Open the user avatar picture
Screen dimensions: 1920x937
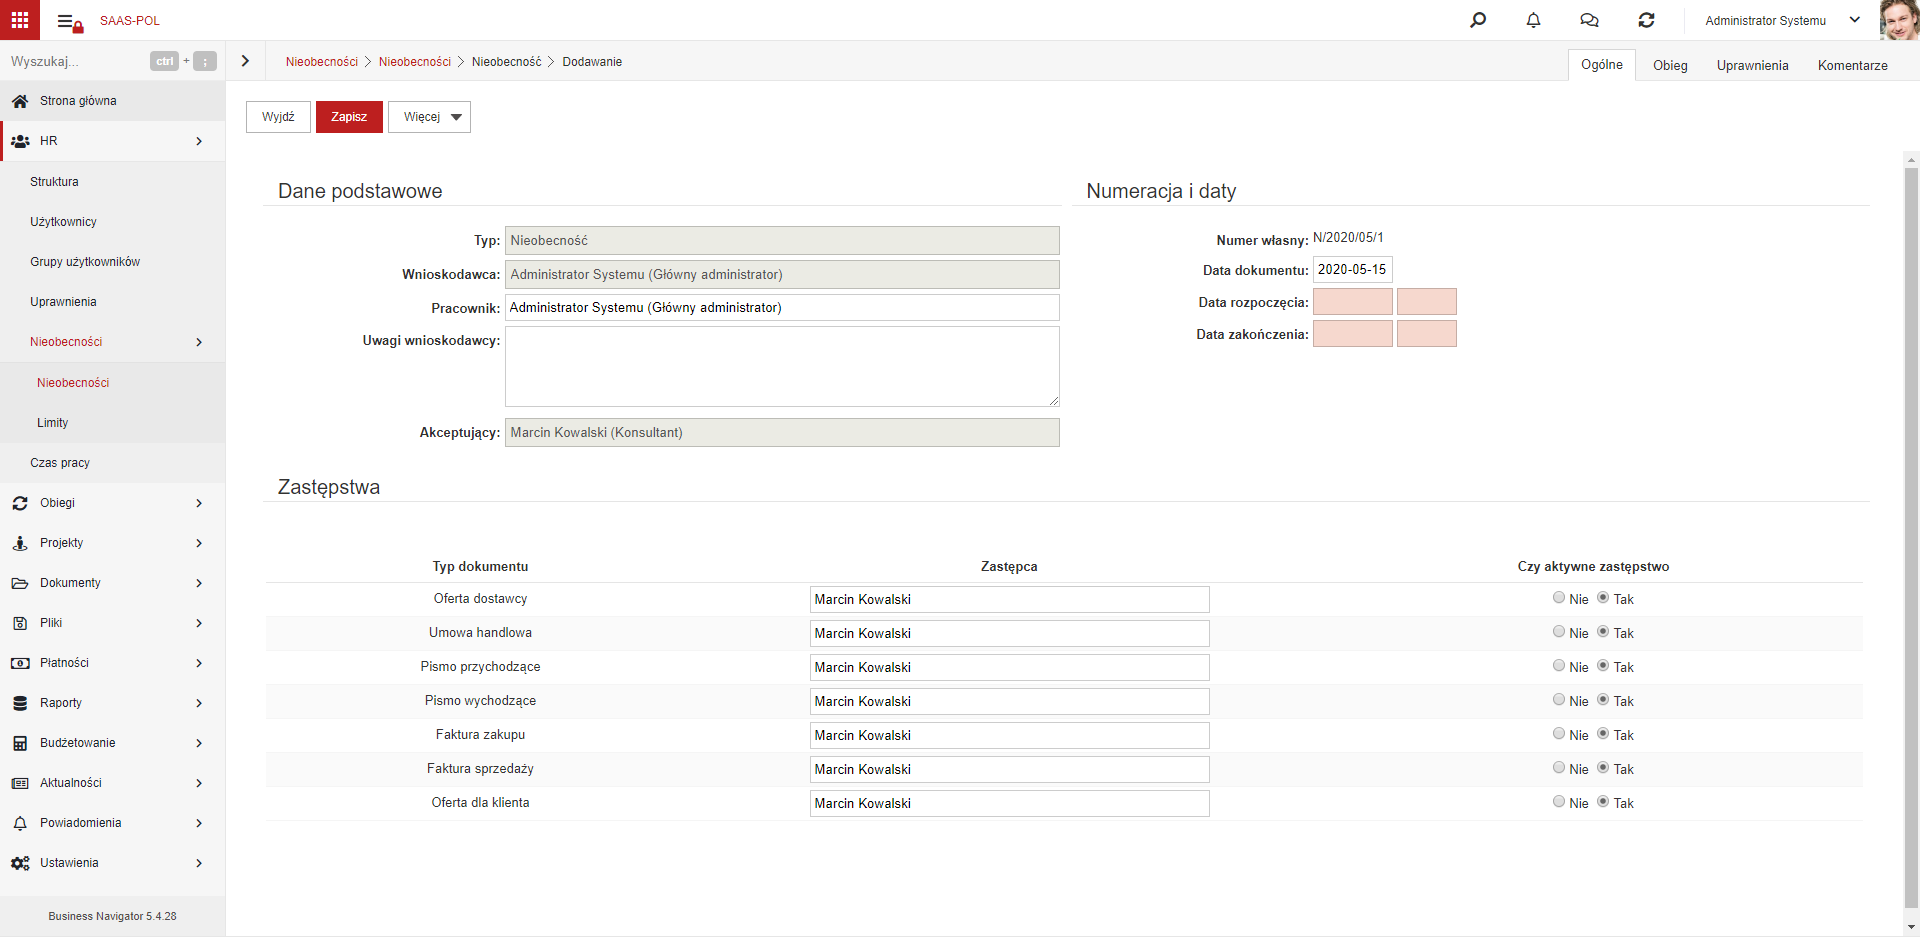[x=1899, y=20]
